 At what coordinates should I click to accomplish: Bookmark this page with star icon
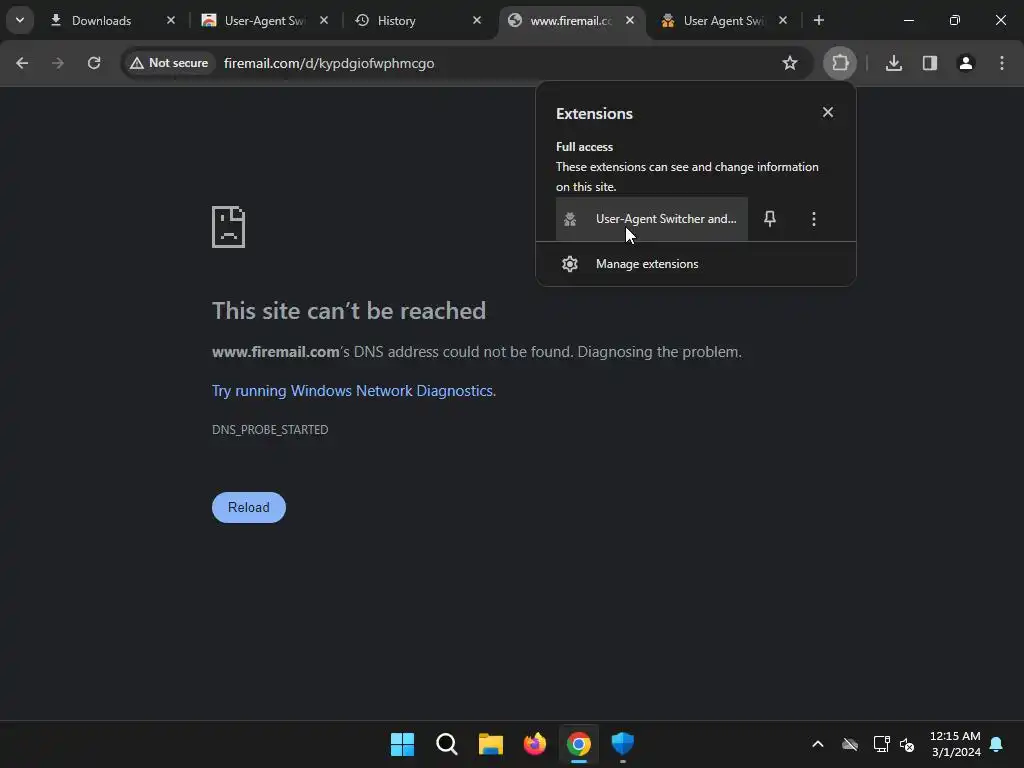(790, 63)
